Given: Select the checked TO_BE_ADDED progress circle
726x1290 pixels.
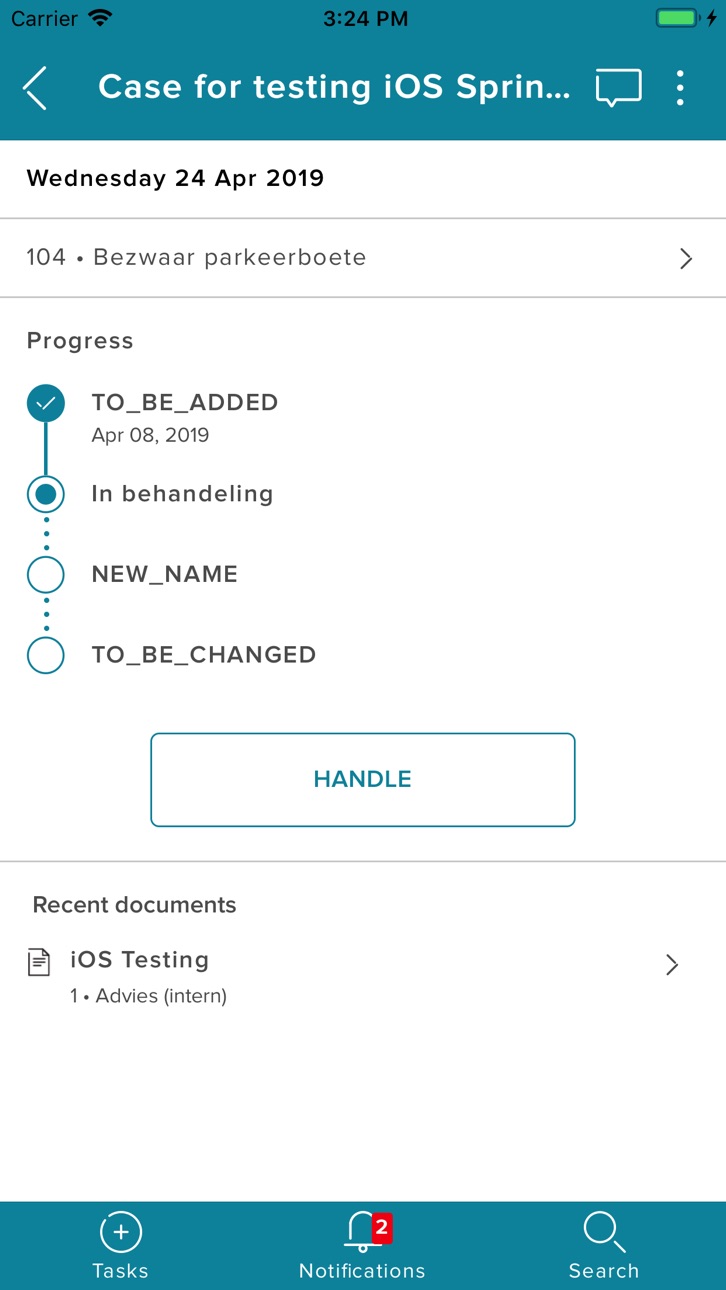Looking at the screenshot, I should [x=46, y=403].
